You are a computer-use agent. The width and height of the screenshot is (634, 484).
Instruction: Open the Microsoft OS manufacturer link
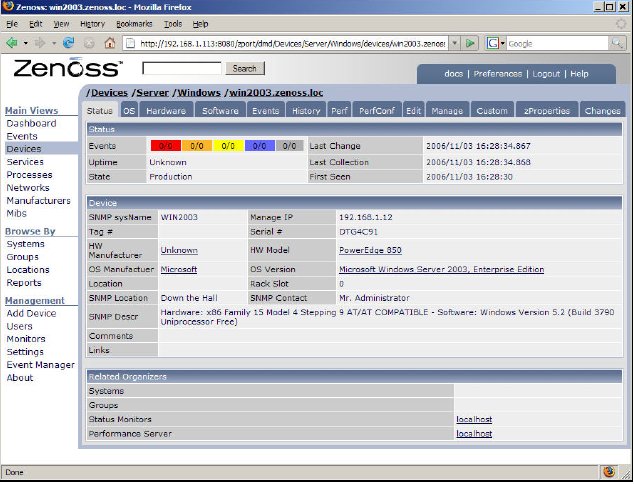coord(179,269)
